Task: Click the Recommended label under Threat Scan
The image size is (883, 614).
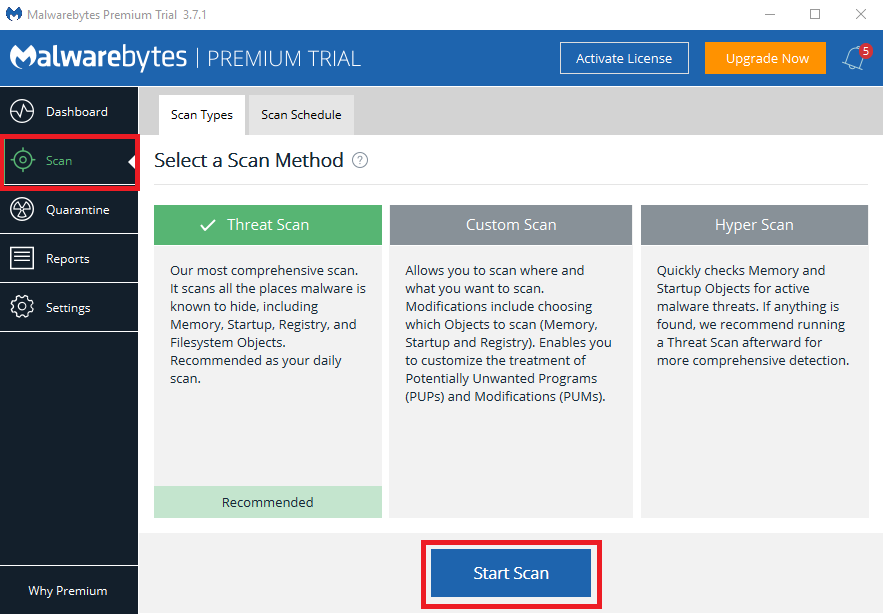Action: 267,502
